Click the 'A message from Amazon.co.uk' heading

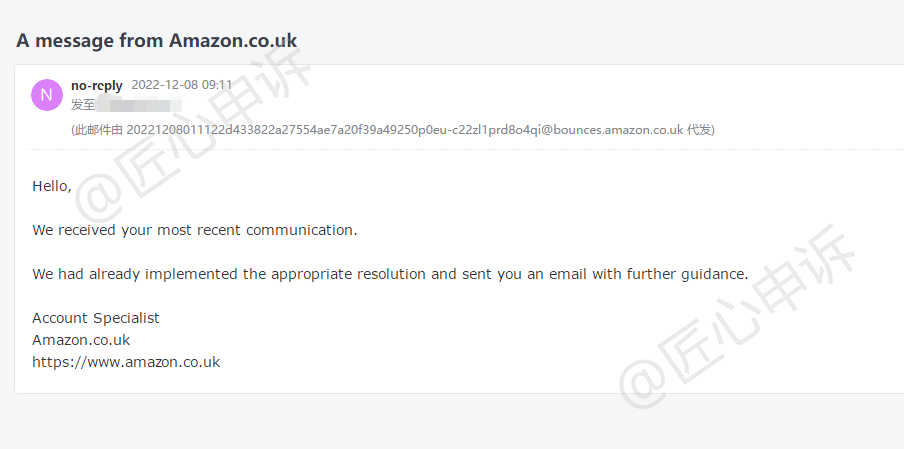pos(156,40)
